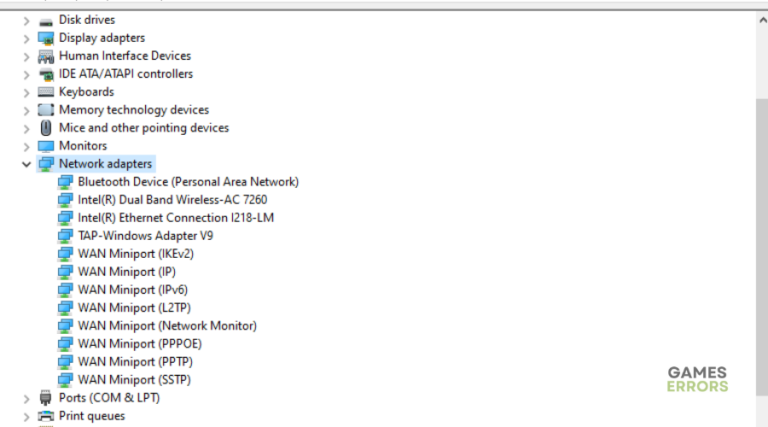Select Intel(R) Dual Band Wireless-AC 7260
Viewport: 768px width, 427px height.
[x=172, y=200]
